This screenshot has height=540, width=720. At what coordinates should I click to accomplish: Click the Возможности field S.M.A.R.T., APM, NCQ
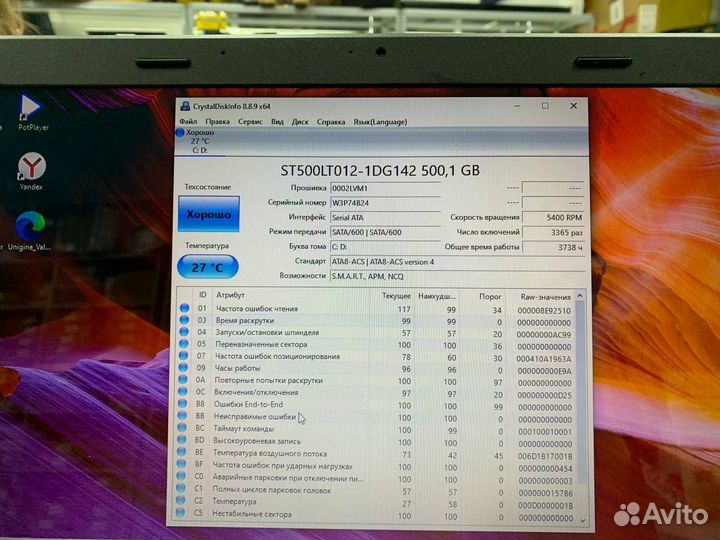coord(457,276)
